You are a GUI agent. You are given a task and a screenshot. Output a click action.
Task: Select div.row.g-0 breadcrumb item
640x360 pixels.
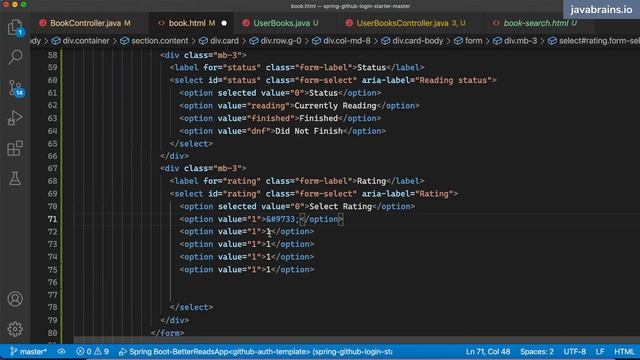click(276, 41)
